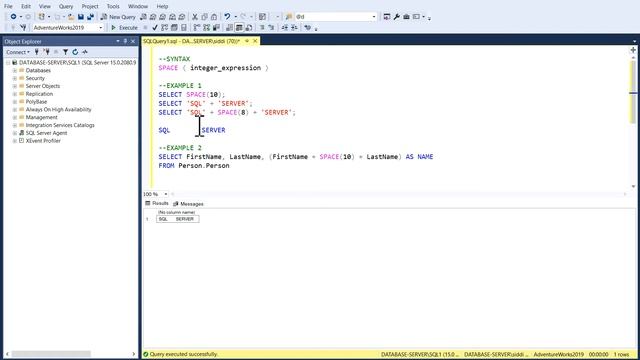Click the Increase Indent icon

point(294,27)
